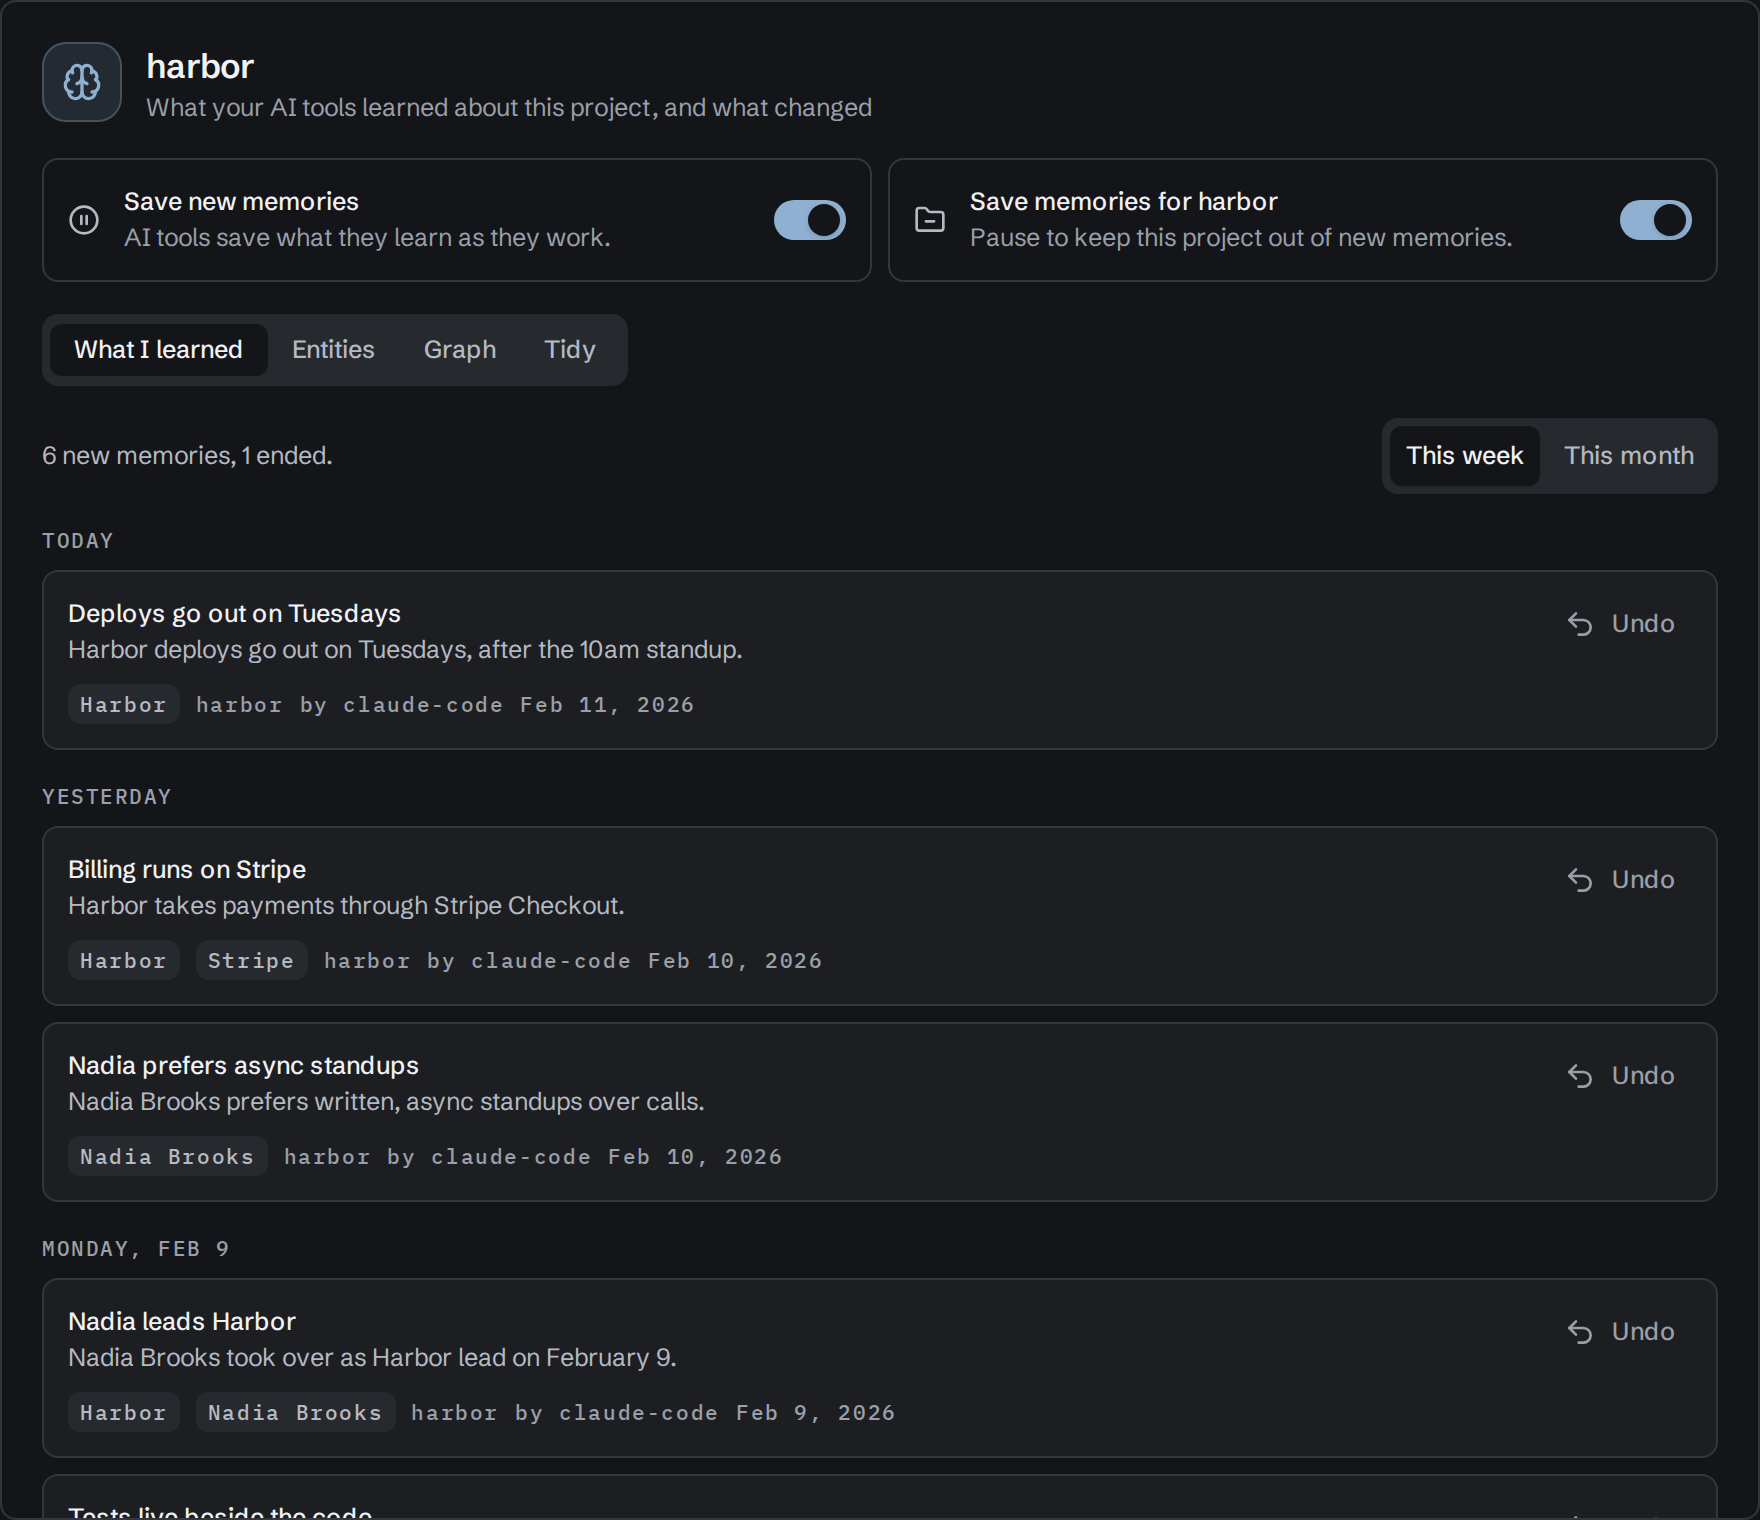Toggle the Save new memories switch
The width and height of the screenshot is (1760, 1520).
(x=810, y=220)
